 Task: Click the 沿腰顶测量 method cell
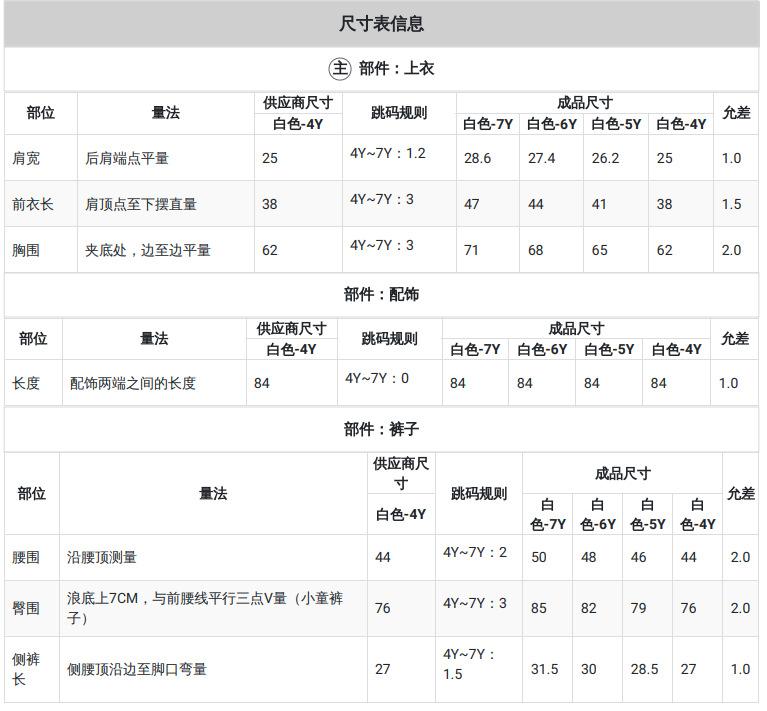click(102, 557)
